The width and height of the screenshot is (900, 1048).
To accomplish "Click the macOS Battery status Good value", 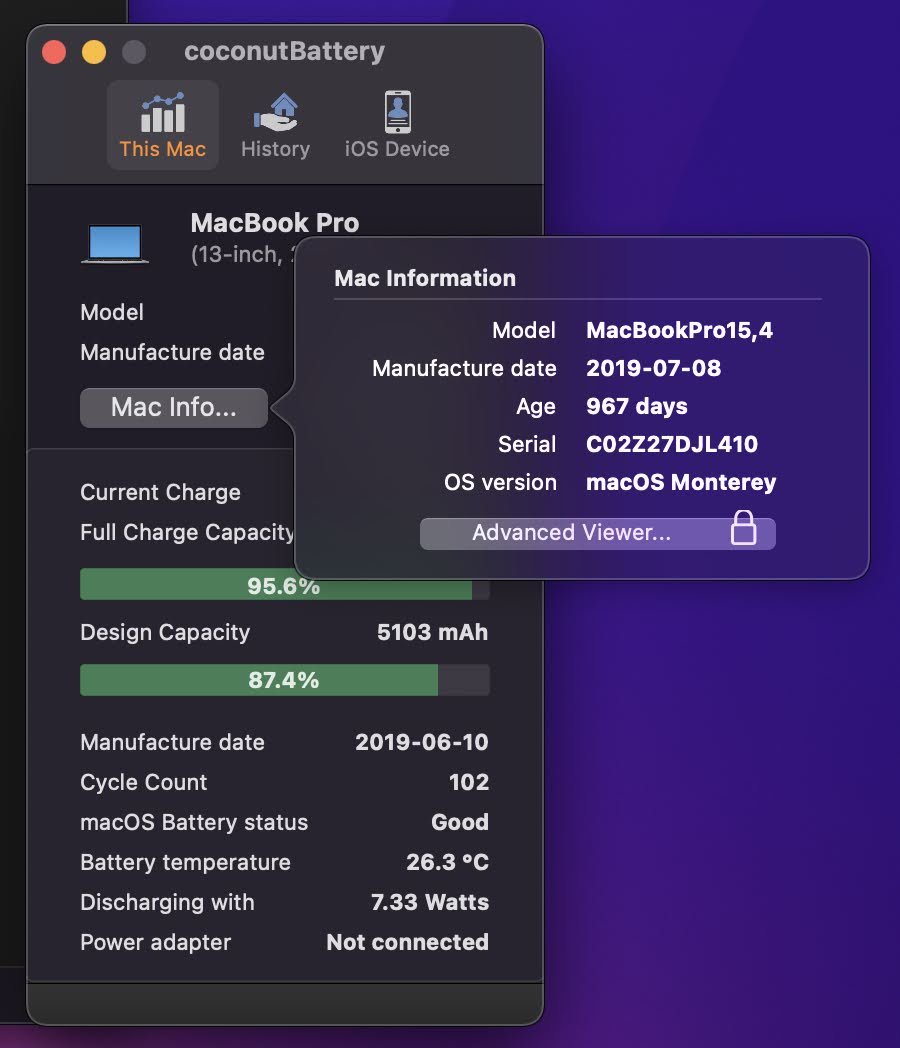I will (x=459, y=822).
